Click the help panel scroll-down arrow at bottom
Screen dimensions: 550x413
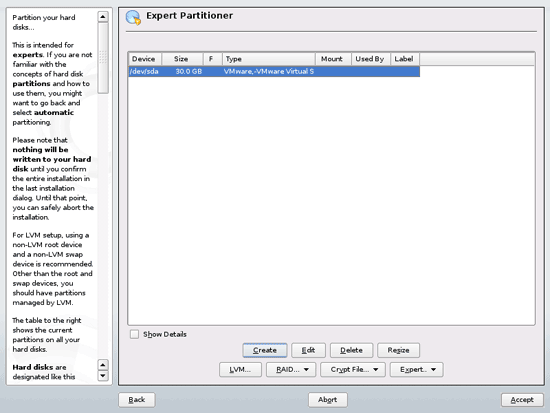point(103,376)
